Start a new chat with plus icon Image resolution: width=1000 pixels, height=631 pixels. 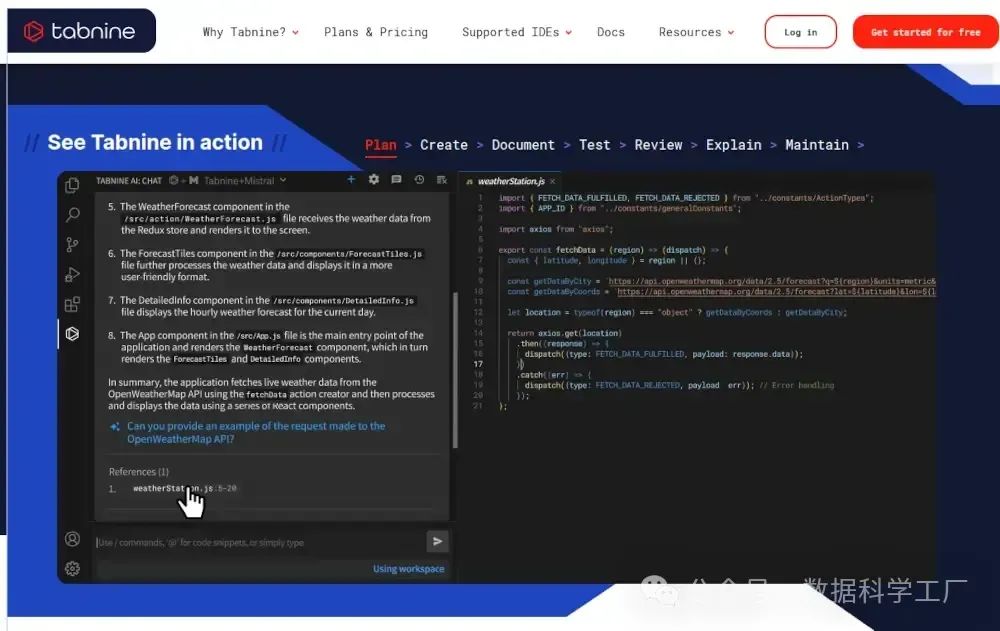351,180
